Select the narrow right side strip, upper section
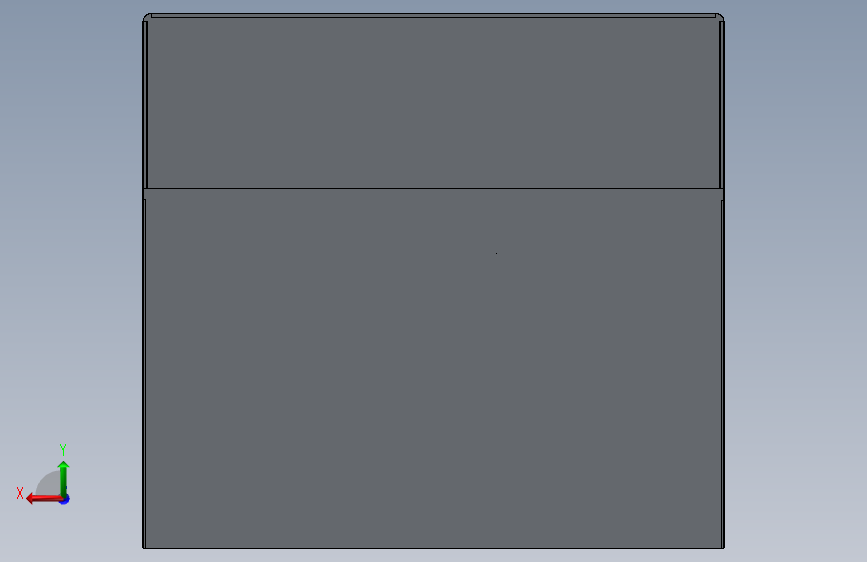 [722, 105]
